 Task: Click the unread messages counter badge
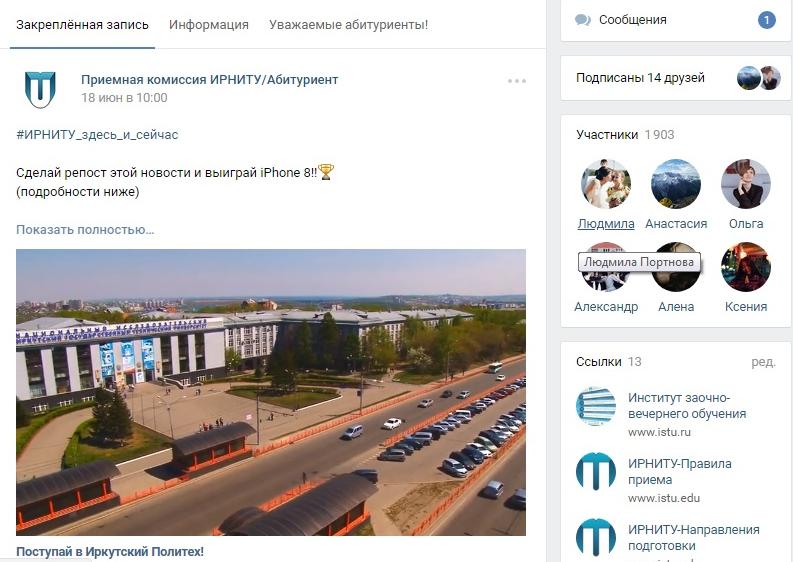point(766,20)
